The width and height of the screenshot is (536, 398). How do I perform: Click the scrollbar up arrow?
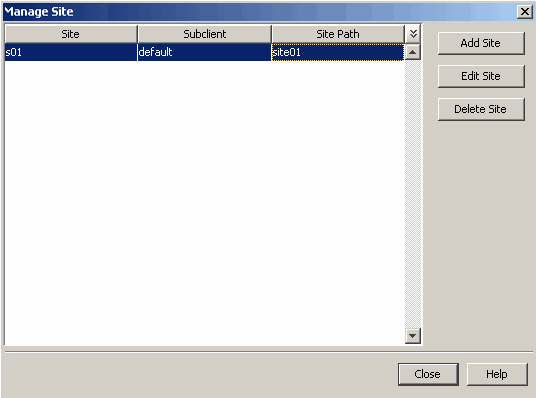[413, 52]
